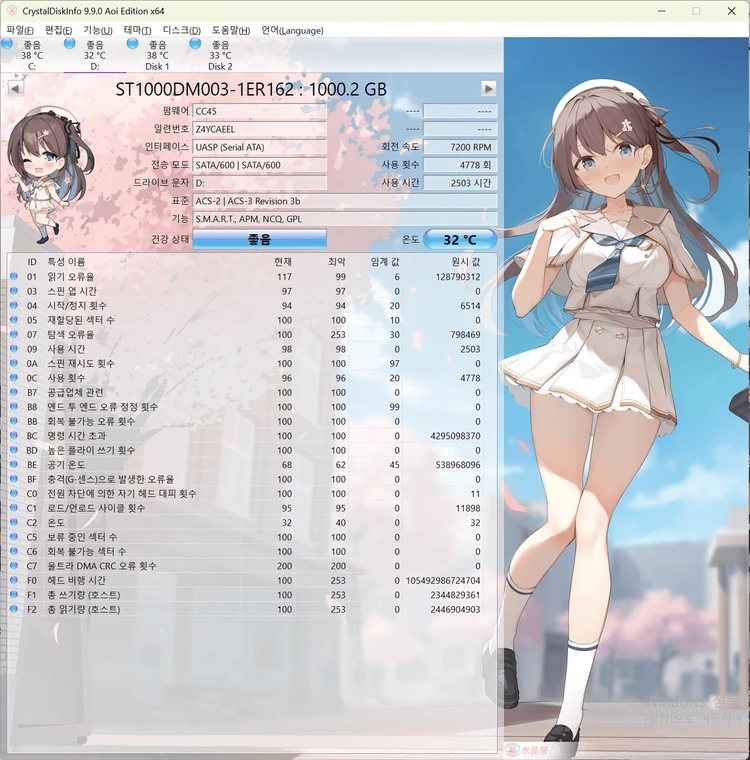Click status dot for attribute 04 시작/정지 횟수

14,305
